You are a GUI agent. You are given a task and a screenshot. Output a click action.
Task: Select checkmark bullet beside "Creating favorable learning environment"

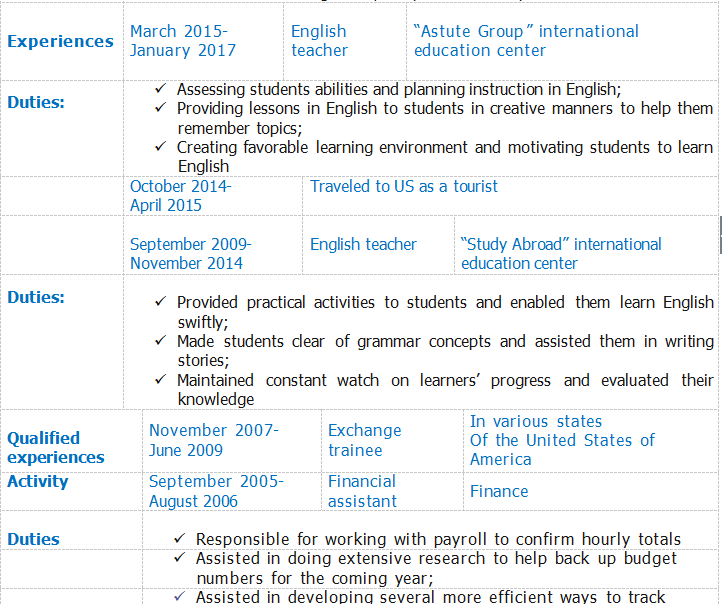161,147
